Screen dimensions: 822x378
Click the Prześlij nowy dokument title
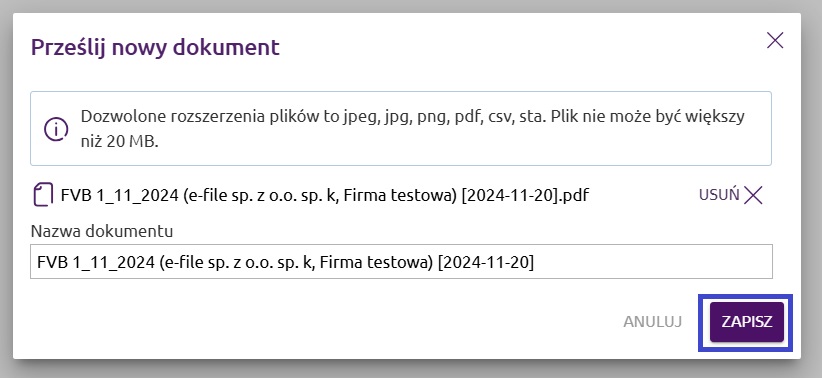coord(155,47)
